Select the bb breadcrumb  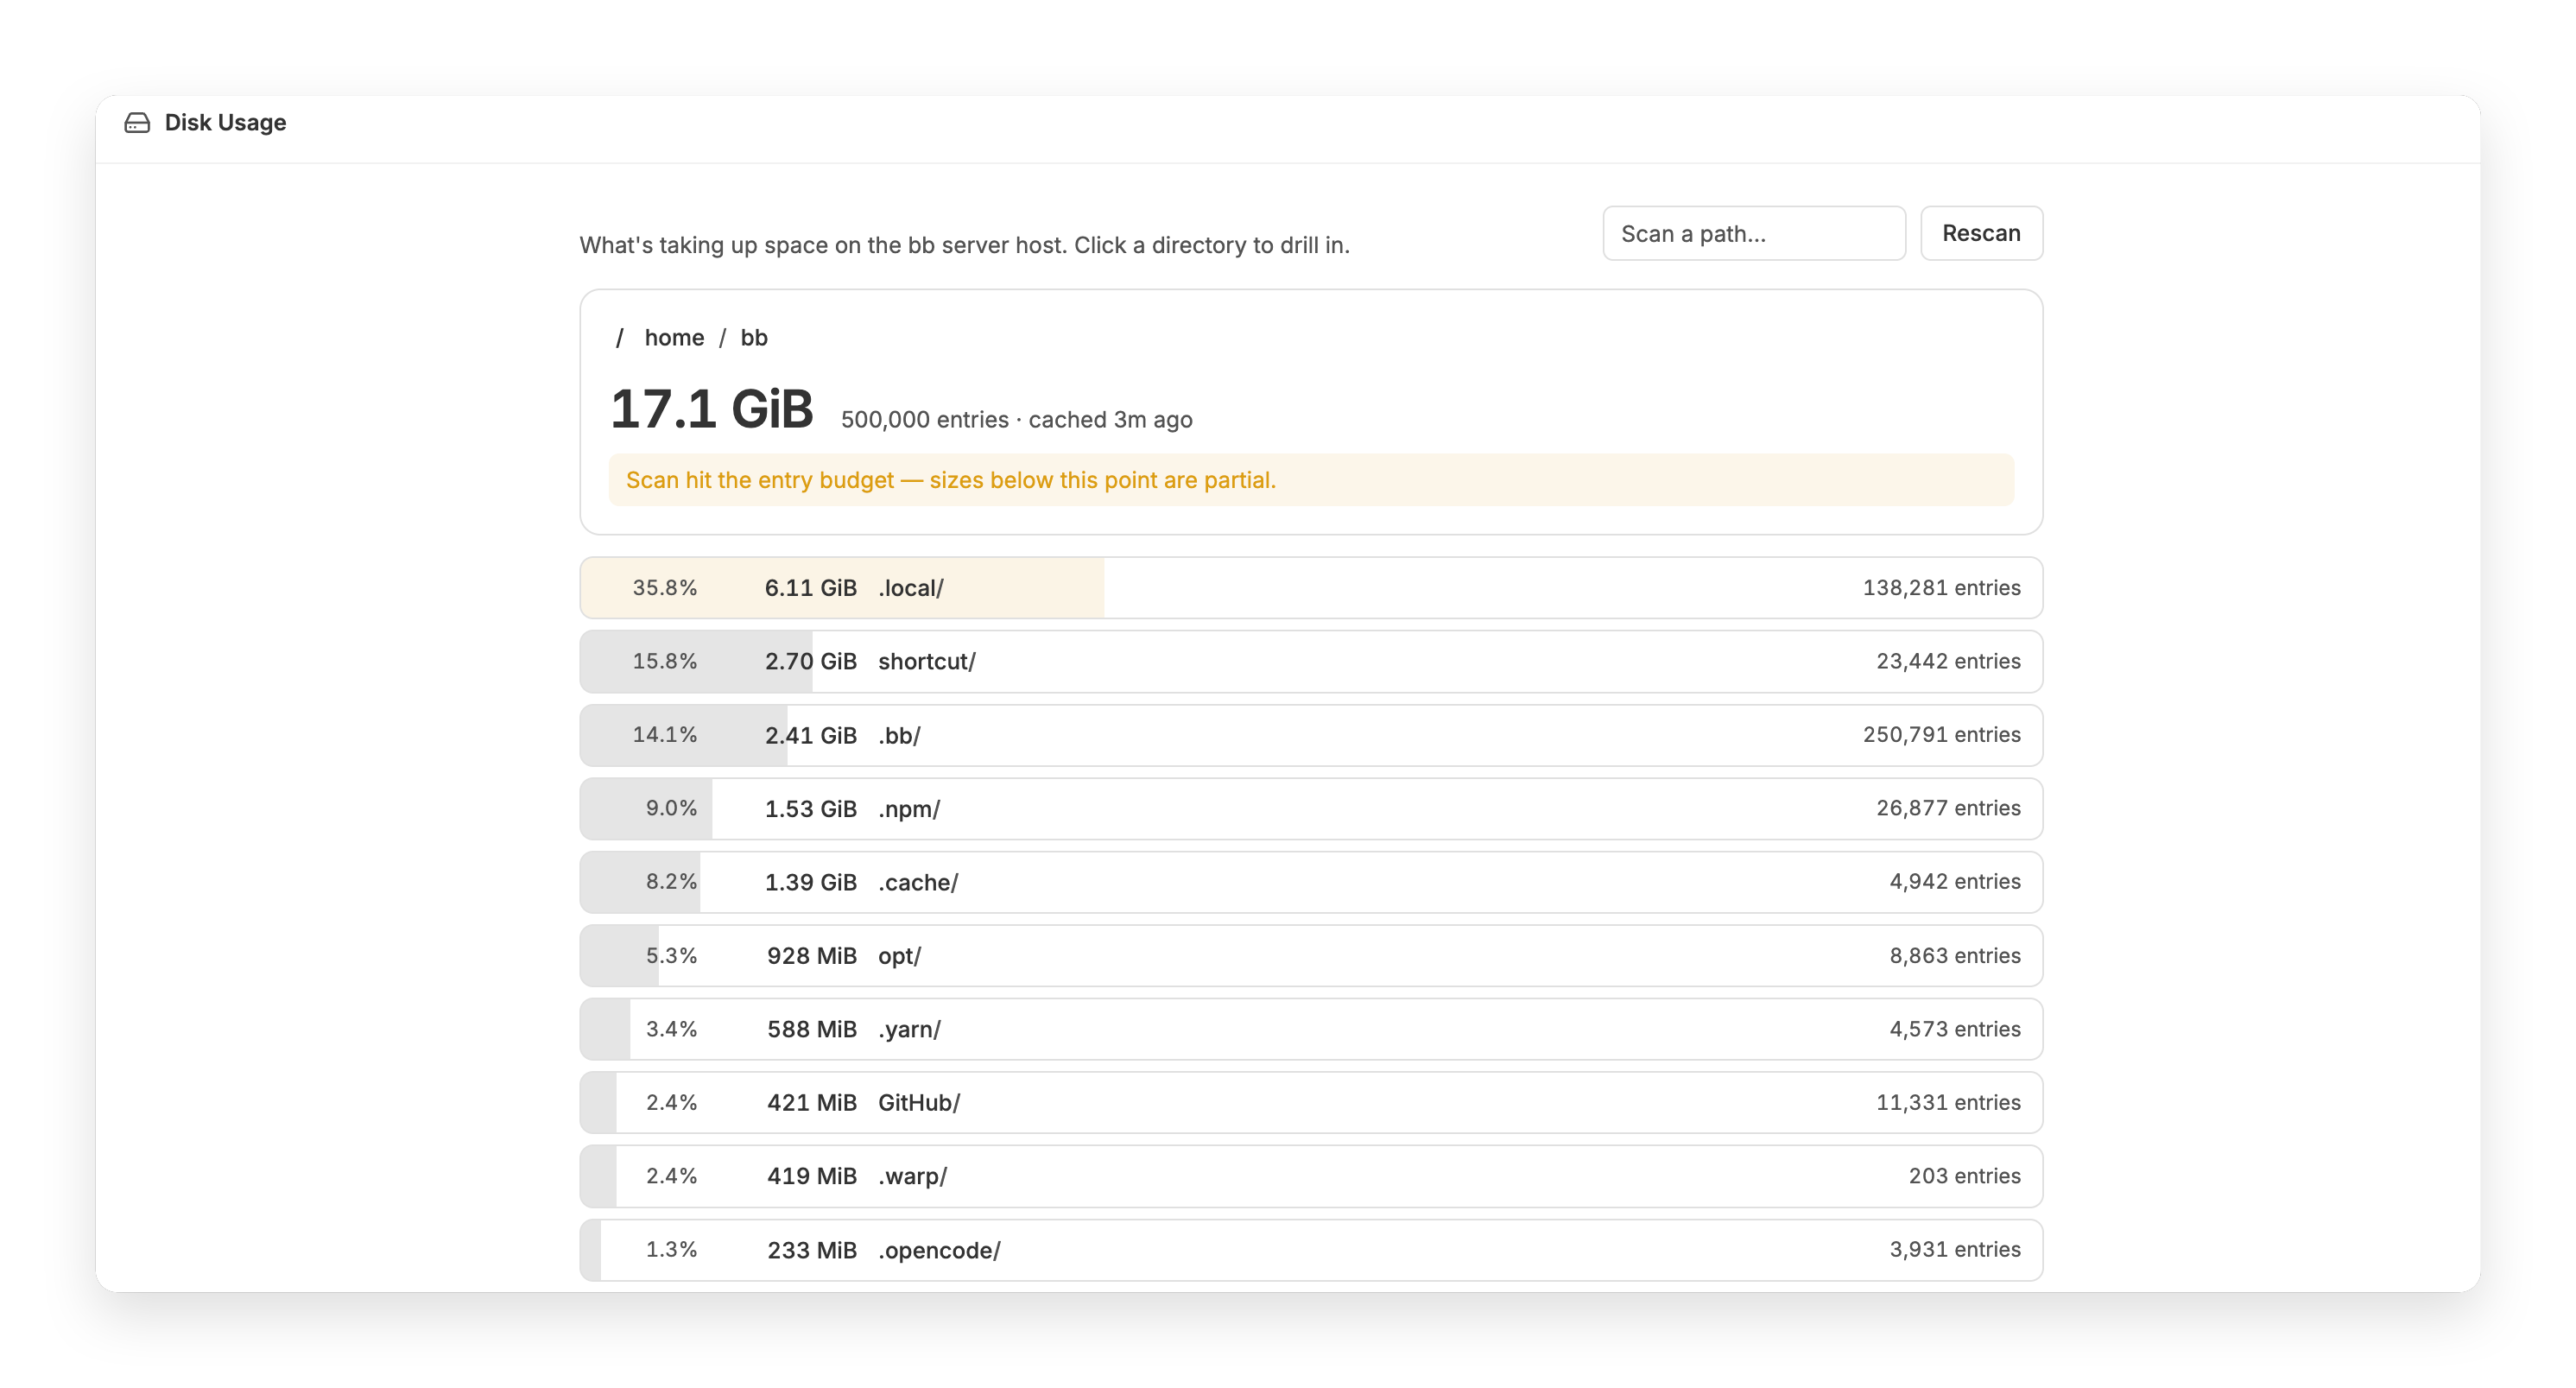pyautogui.click(x=754, y=338)
